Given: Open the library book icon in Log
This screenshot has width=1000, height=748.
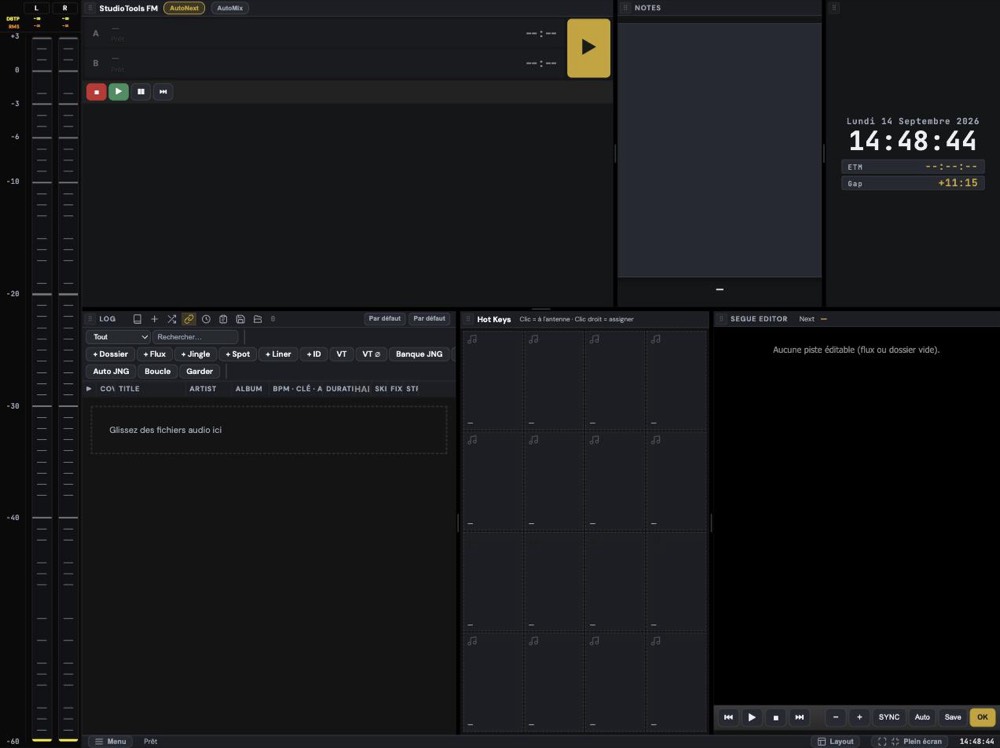Looking at the screenshot, I should [x=137, y=319].
